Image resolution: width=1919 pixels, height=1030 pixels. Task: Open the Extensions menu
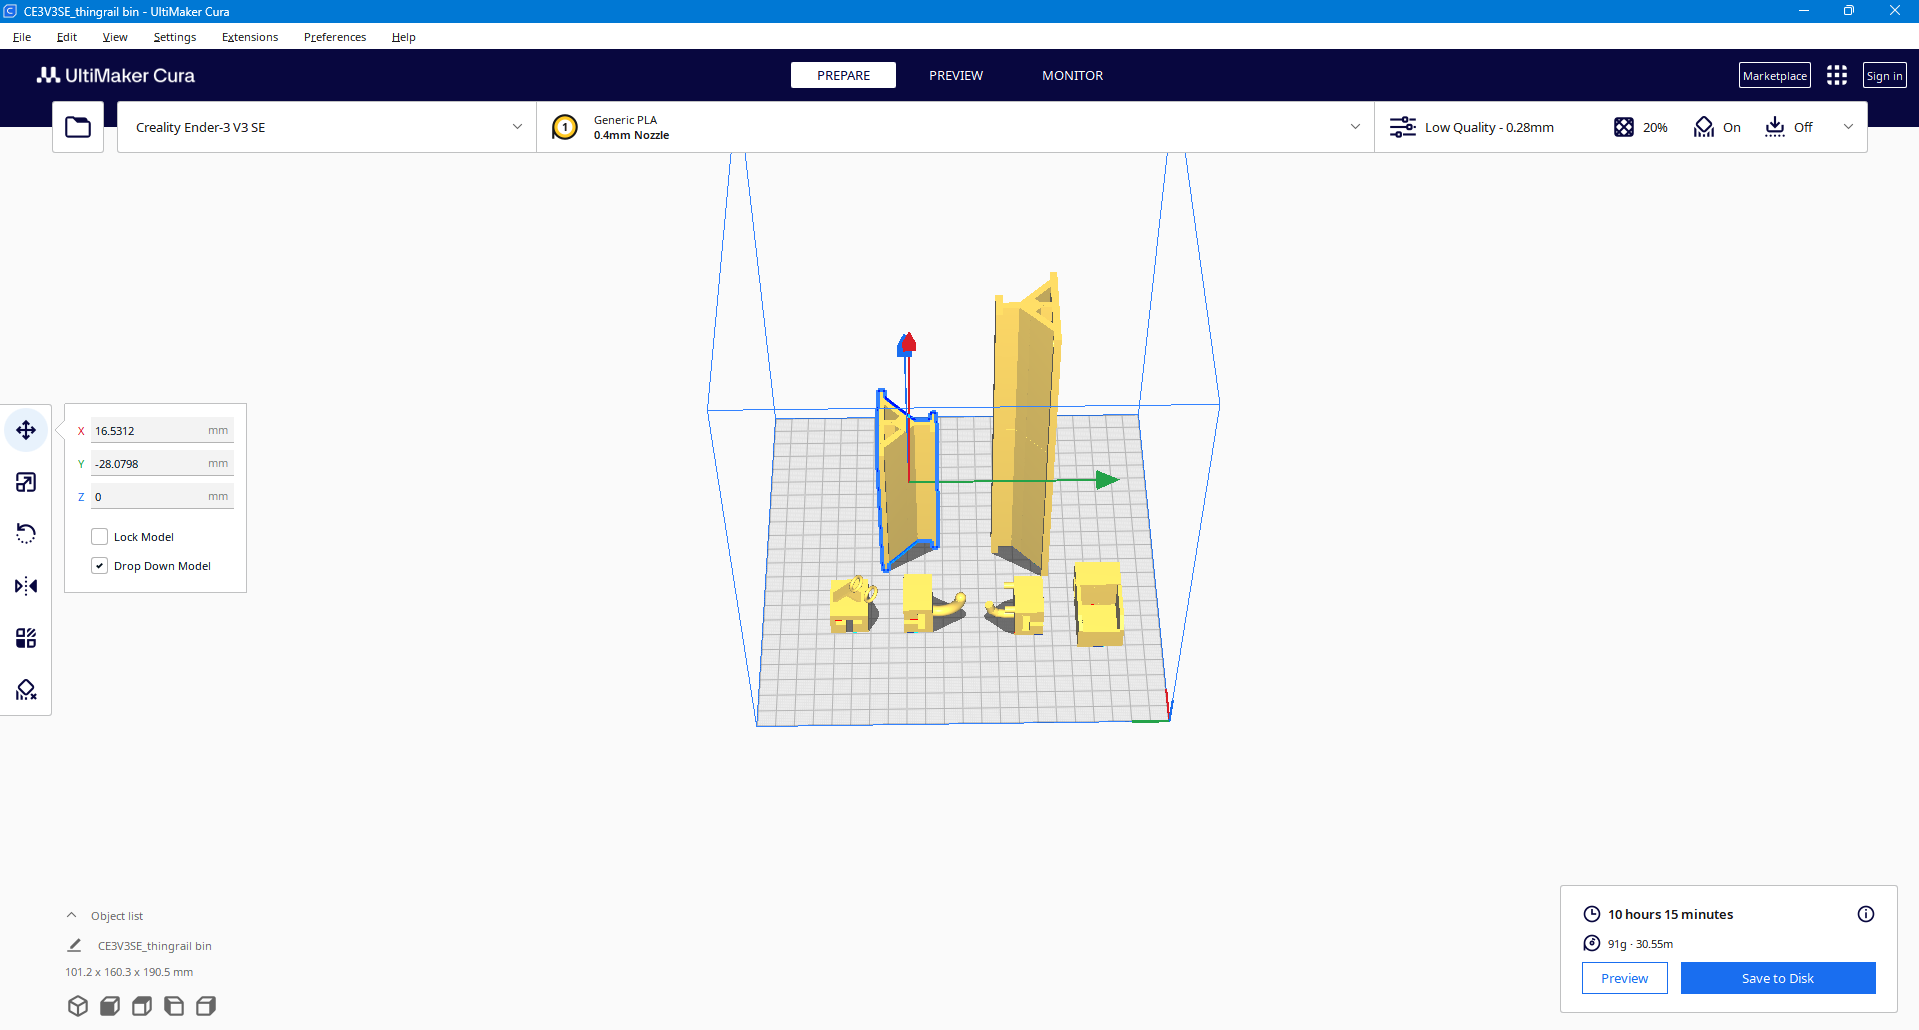(250, 37)
